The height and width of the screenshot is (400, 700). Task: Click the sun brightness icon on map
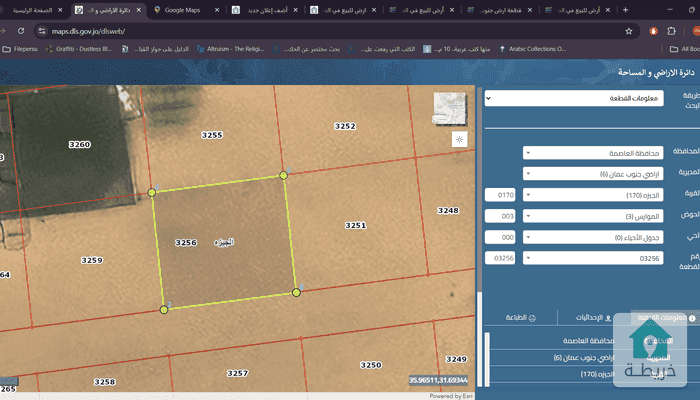click(x=459, y=139)
